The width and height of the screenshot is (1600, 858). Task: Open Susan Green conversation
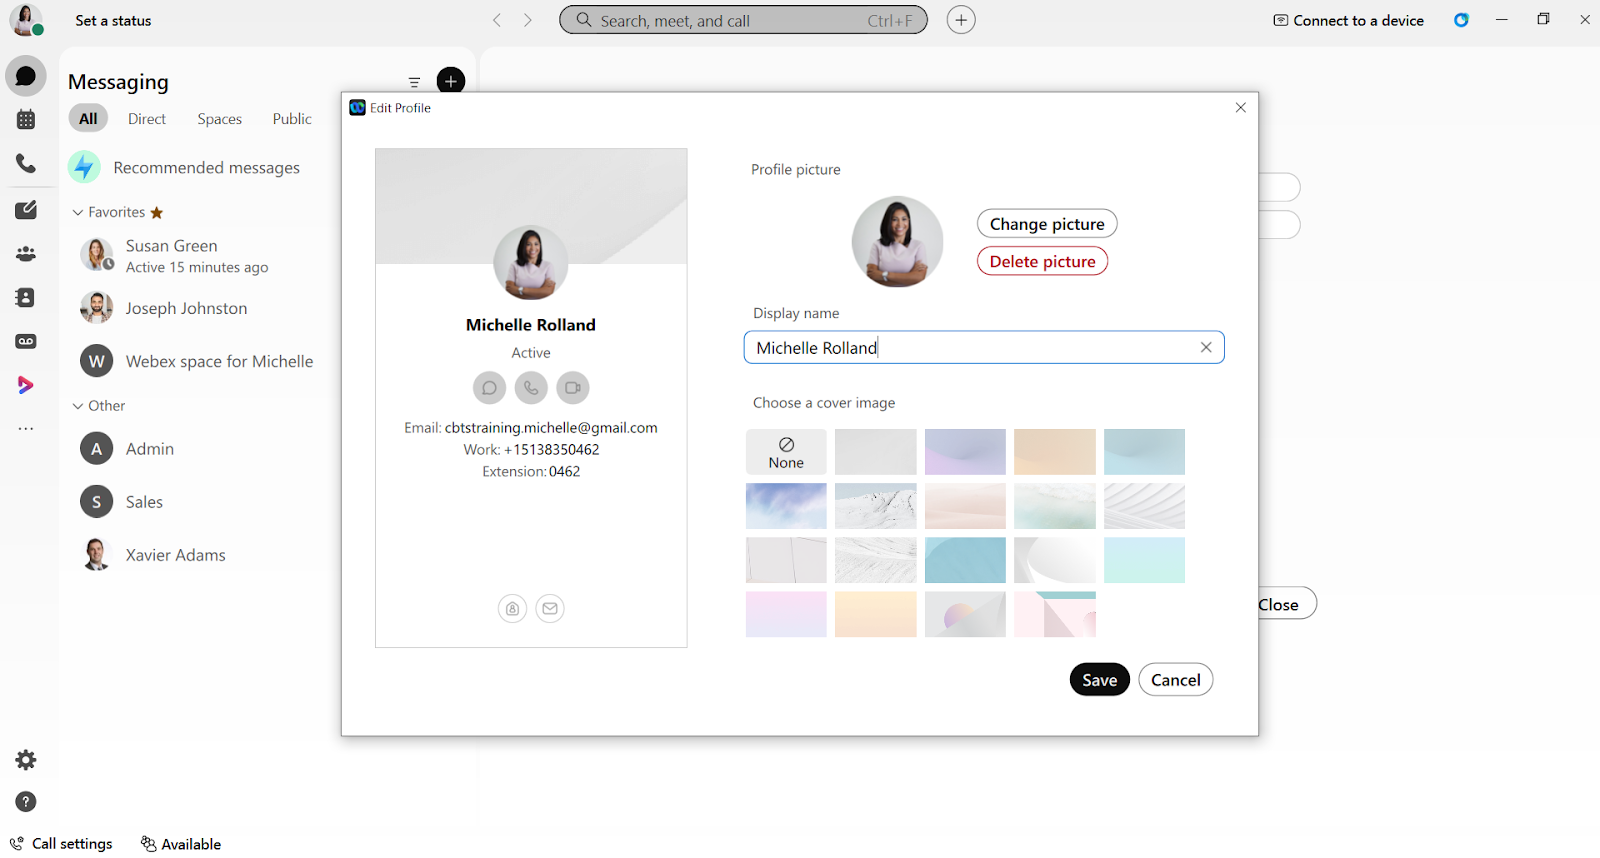(200, 256)
